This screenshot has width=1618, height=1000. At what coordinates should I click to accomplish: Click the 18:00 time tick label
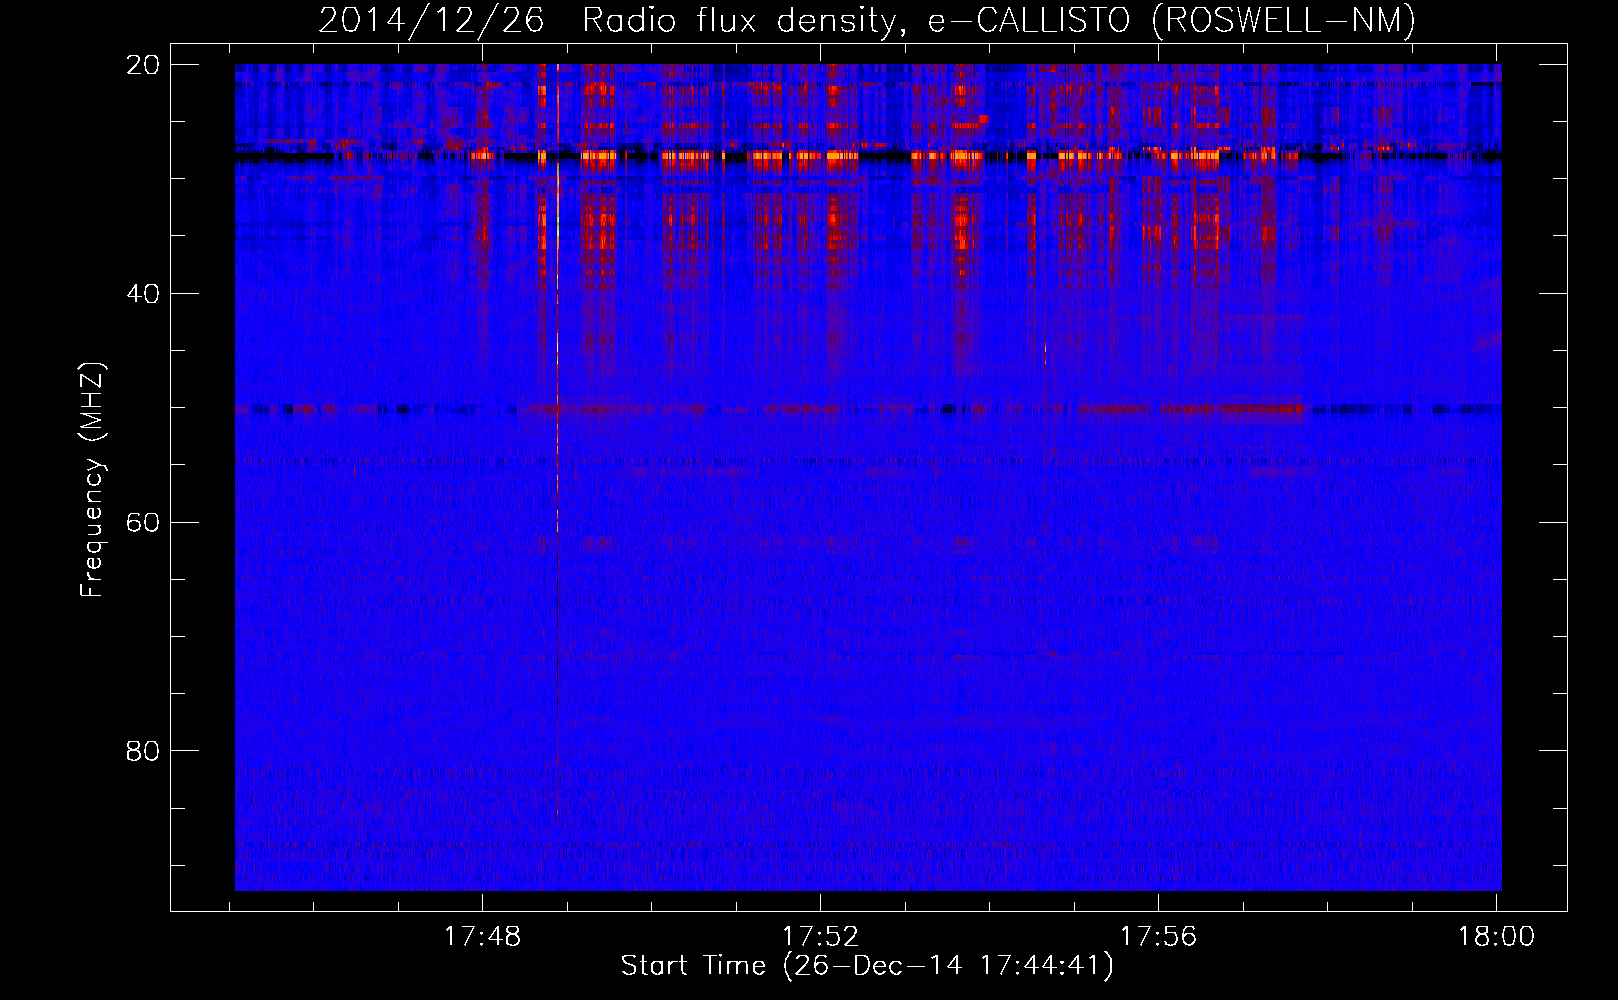click(1496, 937)
